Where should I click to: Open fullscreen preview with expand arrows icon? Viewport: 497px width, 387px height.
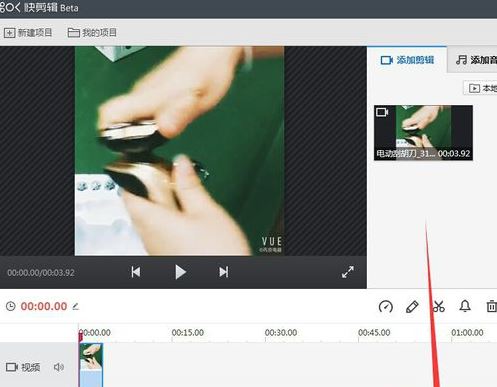[x=348, y=272]
